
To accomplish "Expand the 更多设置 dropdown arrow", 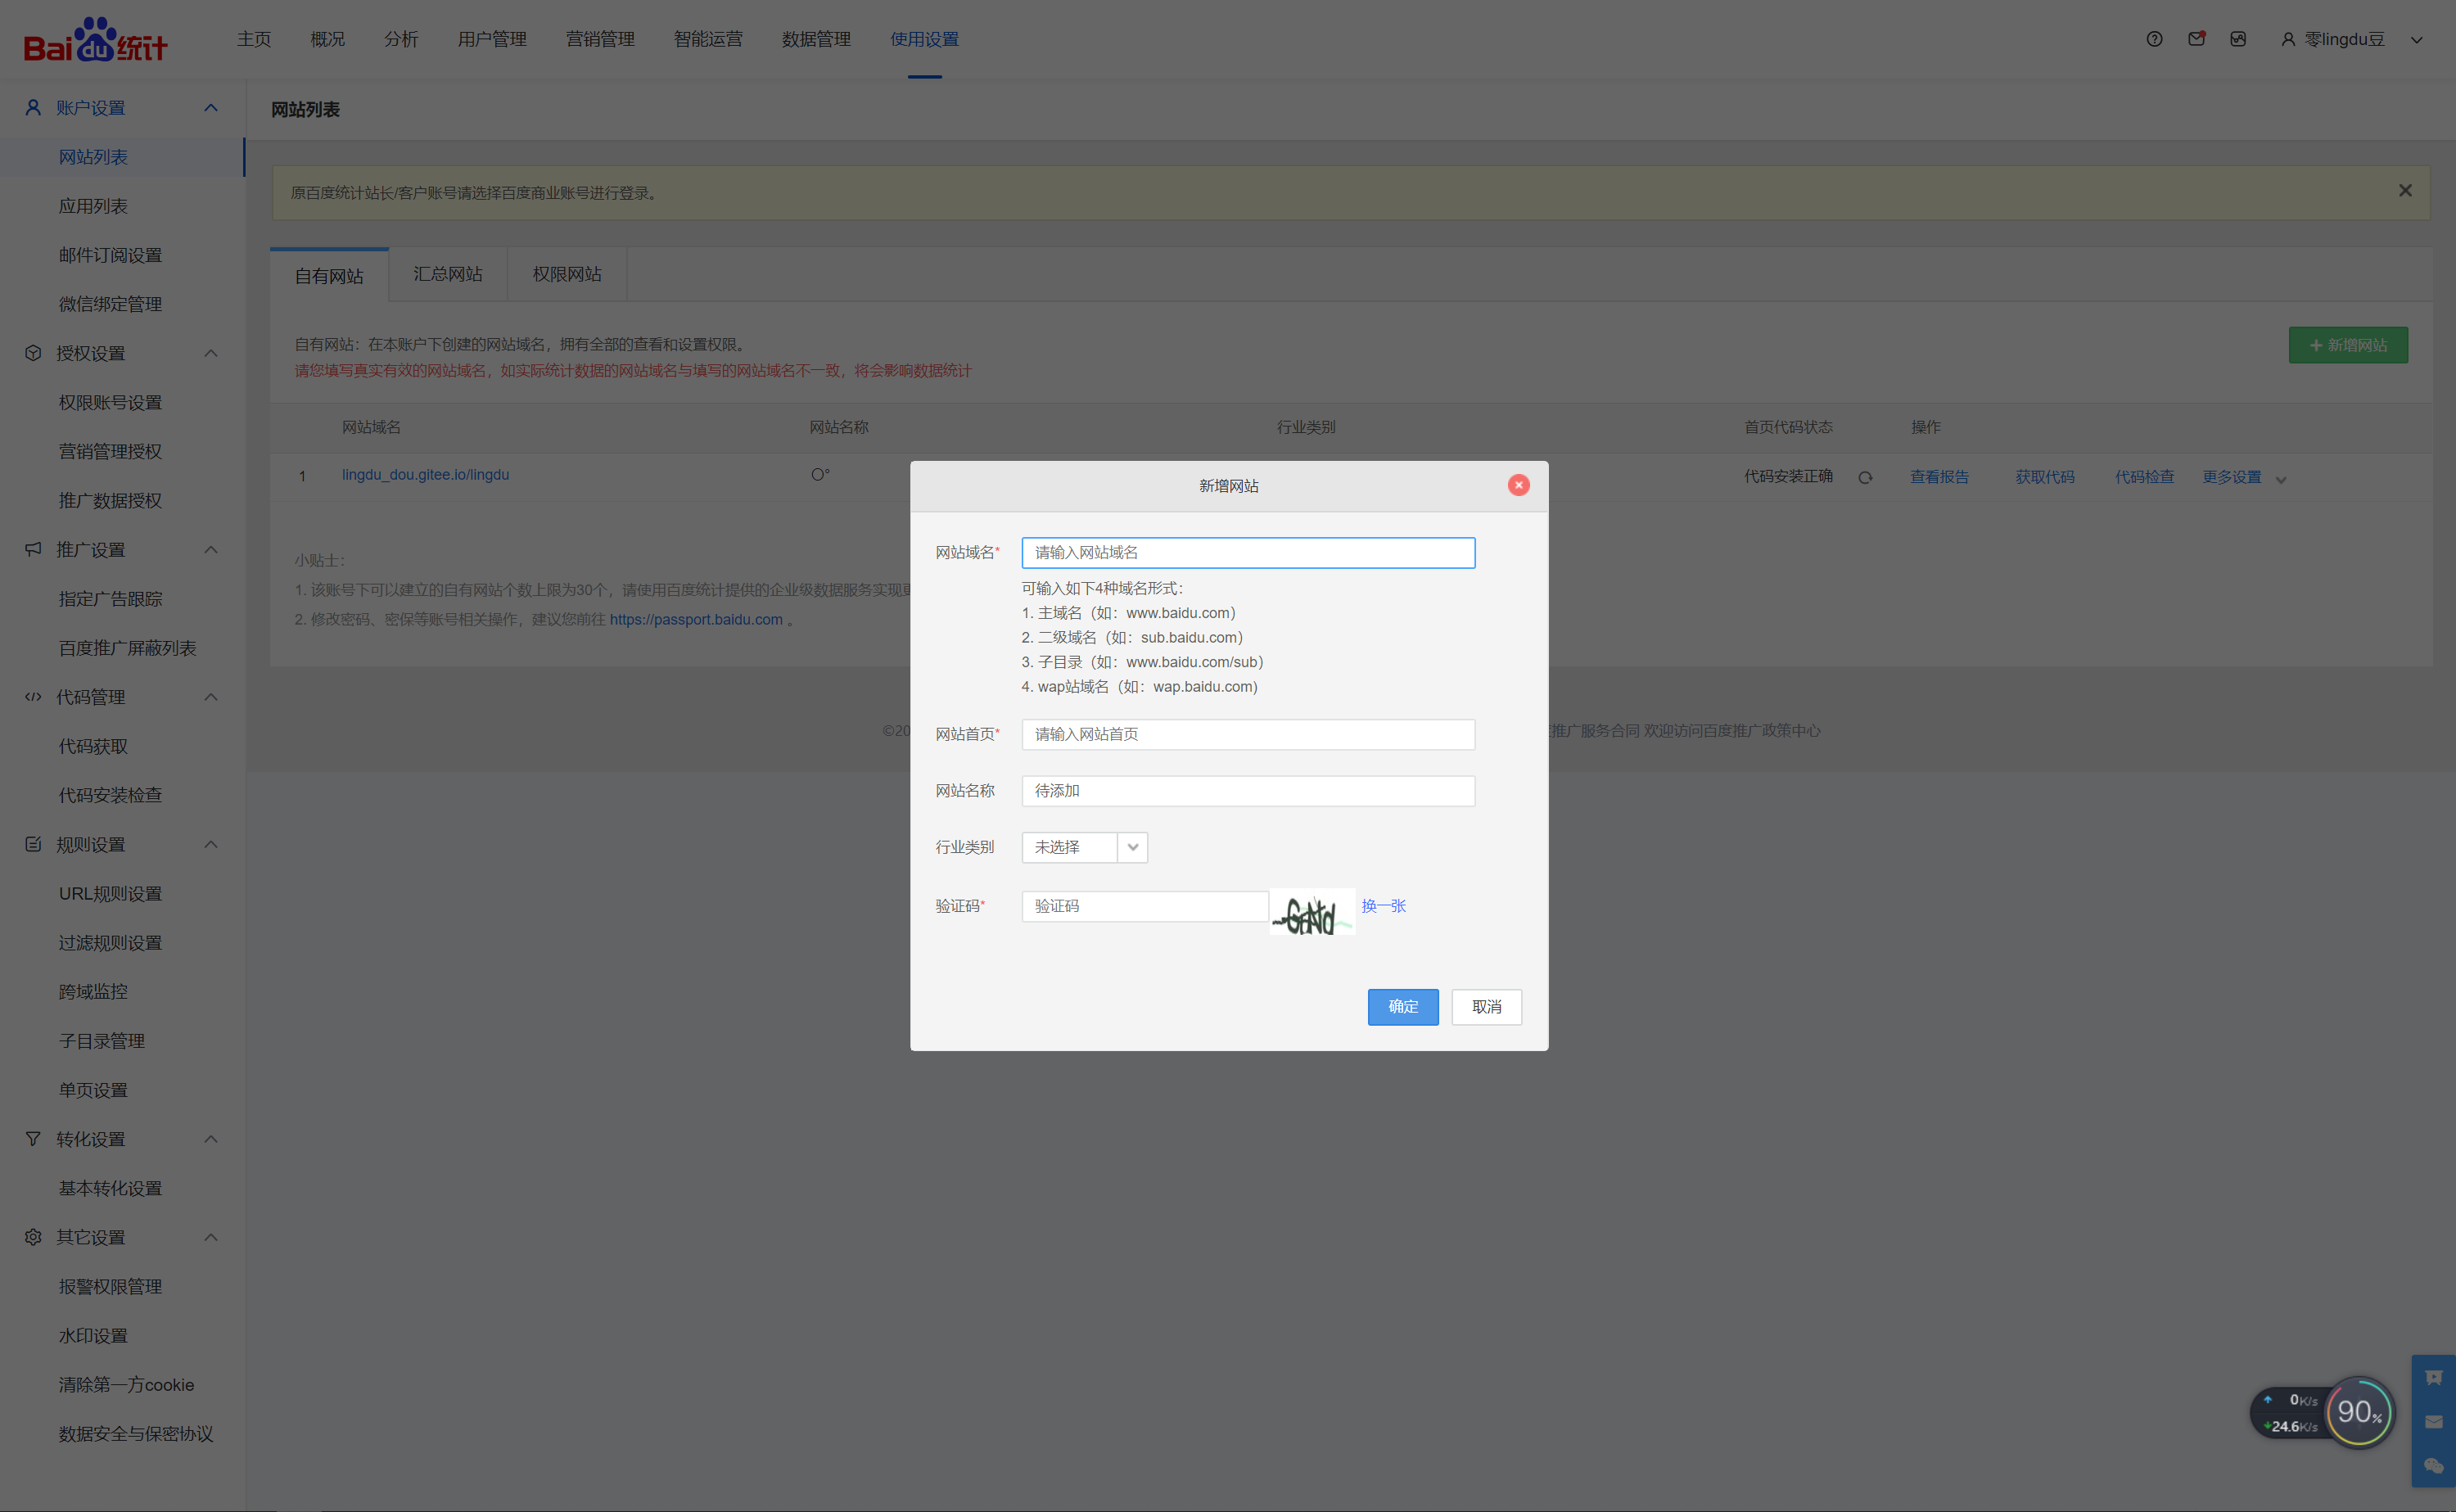I will point(2281,479).
